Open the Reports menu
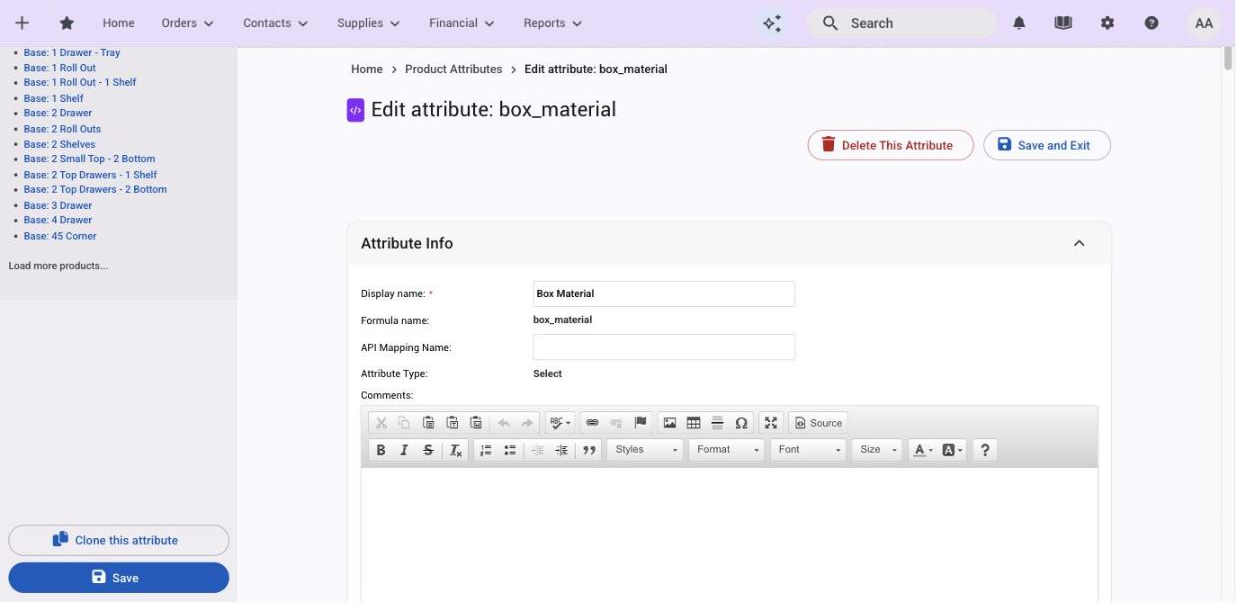The image size is (1236, 603). [x=553, y=23]
